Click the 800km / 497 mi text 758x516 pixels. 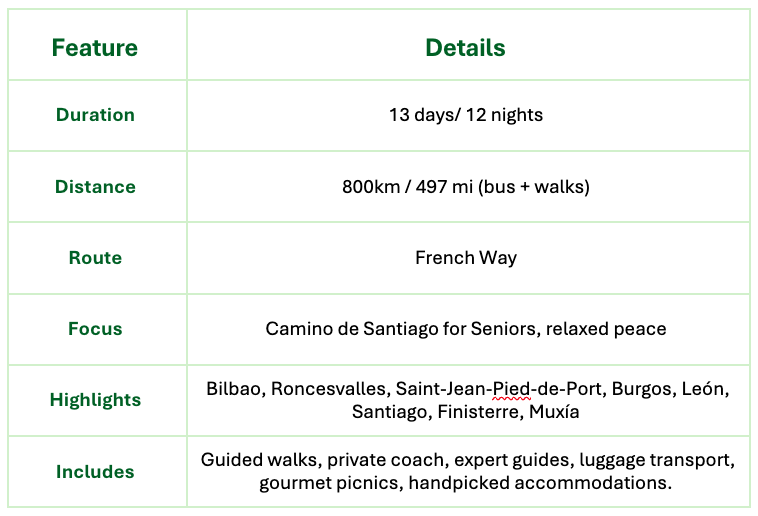coord(405,187)
